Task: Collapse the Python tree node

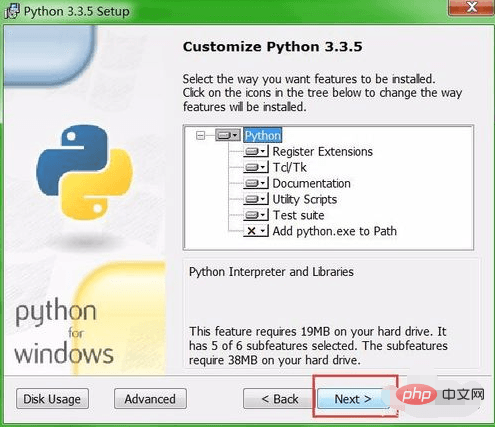Action: [200, 135]
